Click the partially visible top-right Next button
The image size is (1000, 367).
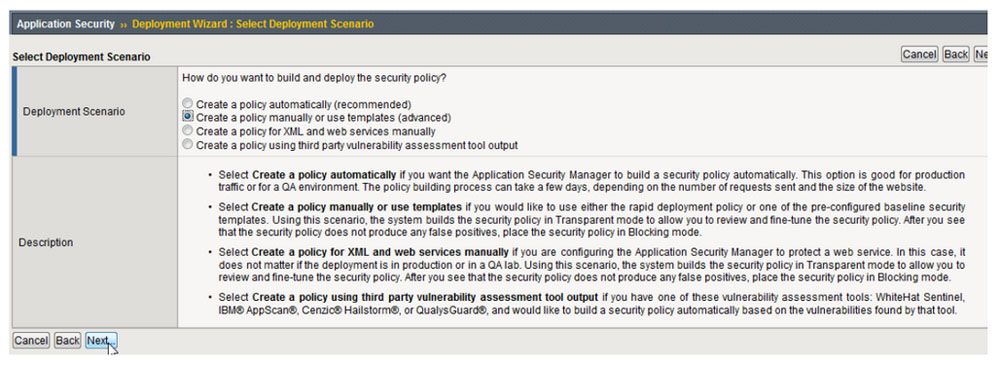click(x=981, y=54)
